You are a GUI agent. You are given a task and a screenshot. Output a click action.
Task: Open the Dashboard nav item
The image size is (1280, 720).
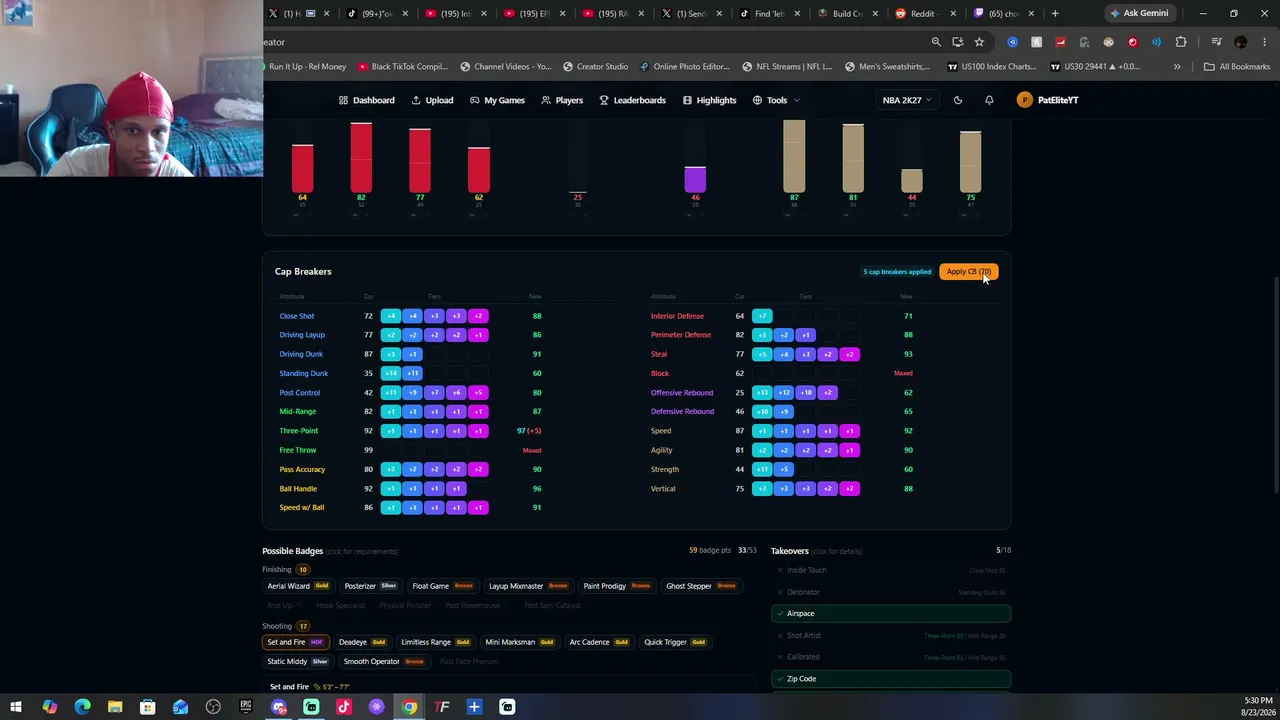(367, 100)
